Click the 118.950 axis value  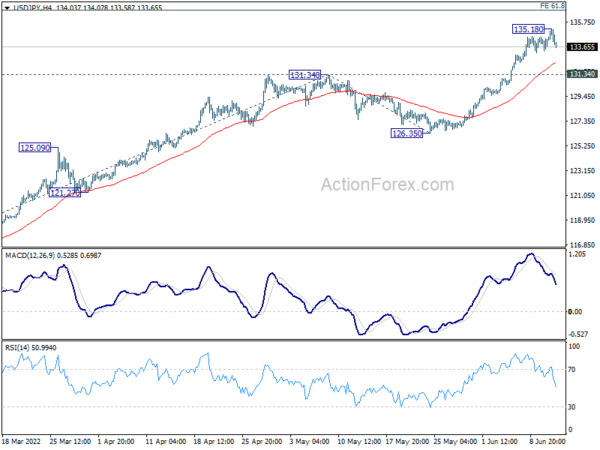(582, 220)
